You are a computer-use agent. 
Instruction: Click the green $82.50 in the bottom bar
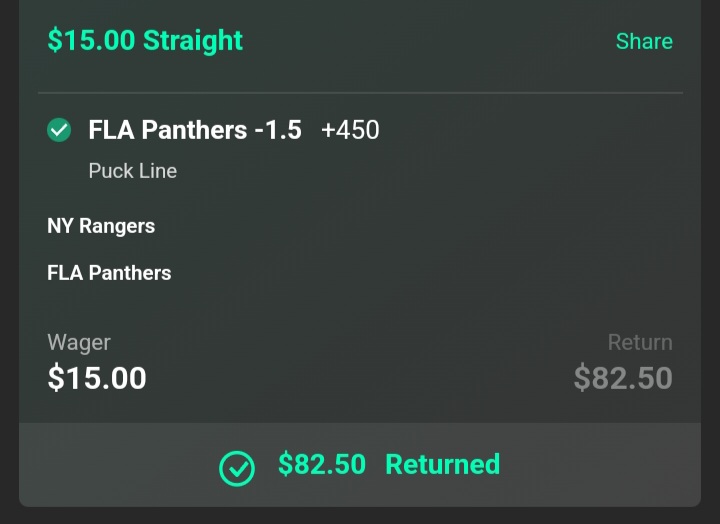(322, 465)
